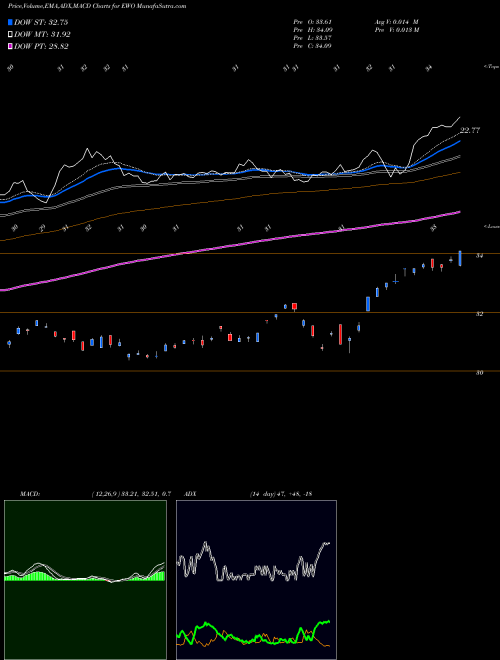Click the blue DOW ST legend swatch

point(11,22)
